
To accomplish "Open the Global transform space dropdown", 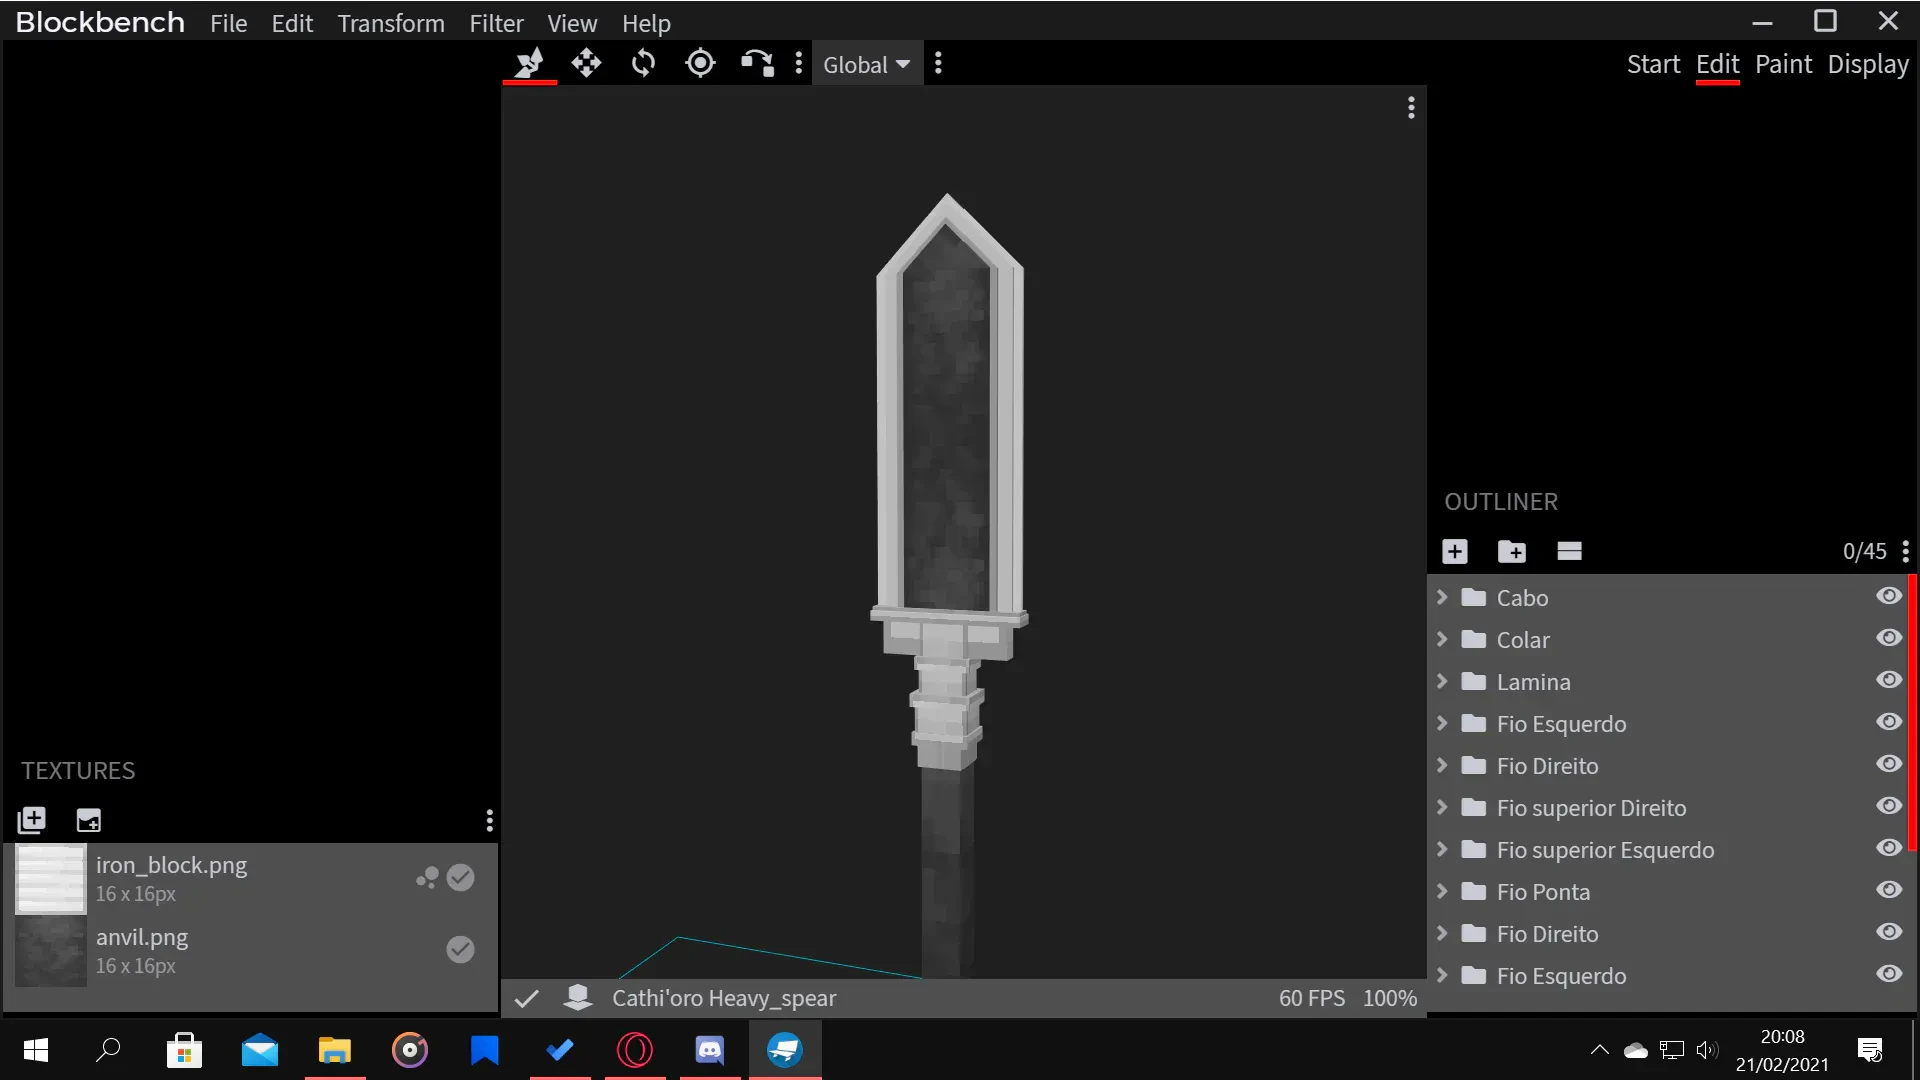I will [x=866, y=65].
